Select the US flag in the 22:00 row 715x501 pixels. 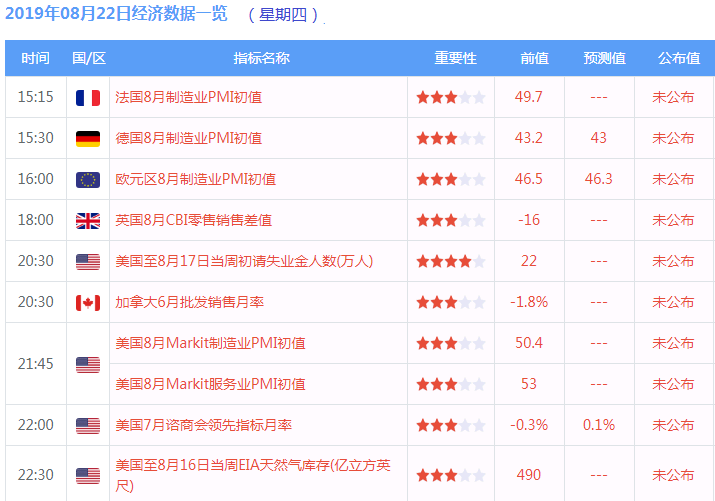pyautogui.click(x=88, y=426)
